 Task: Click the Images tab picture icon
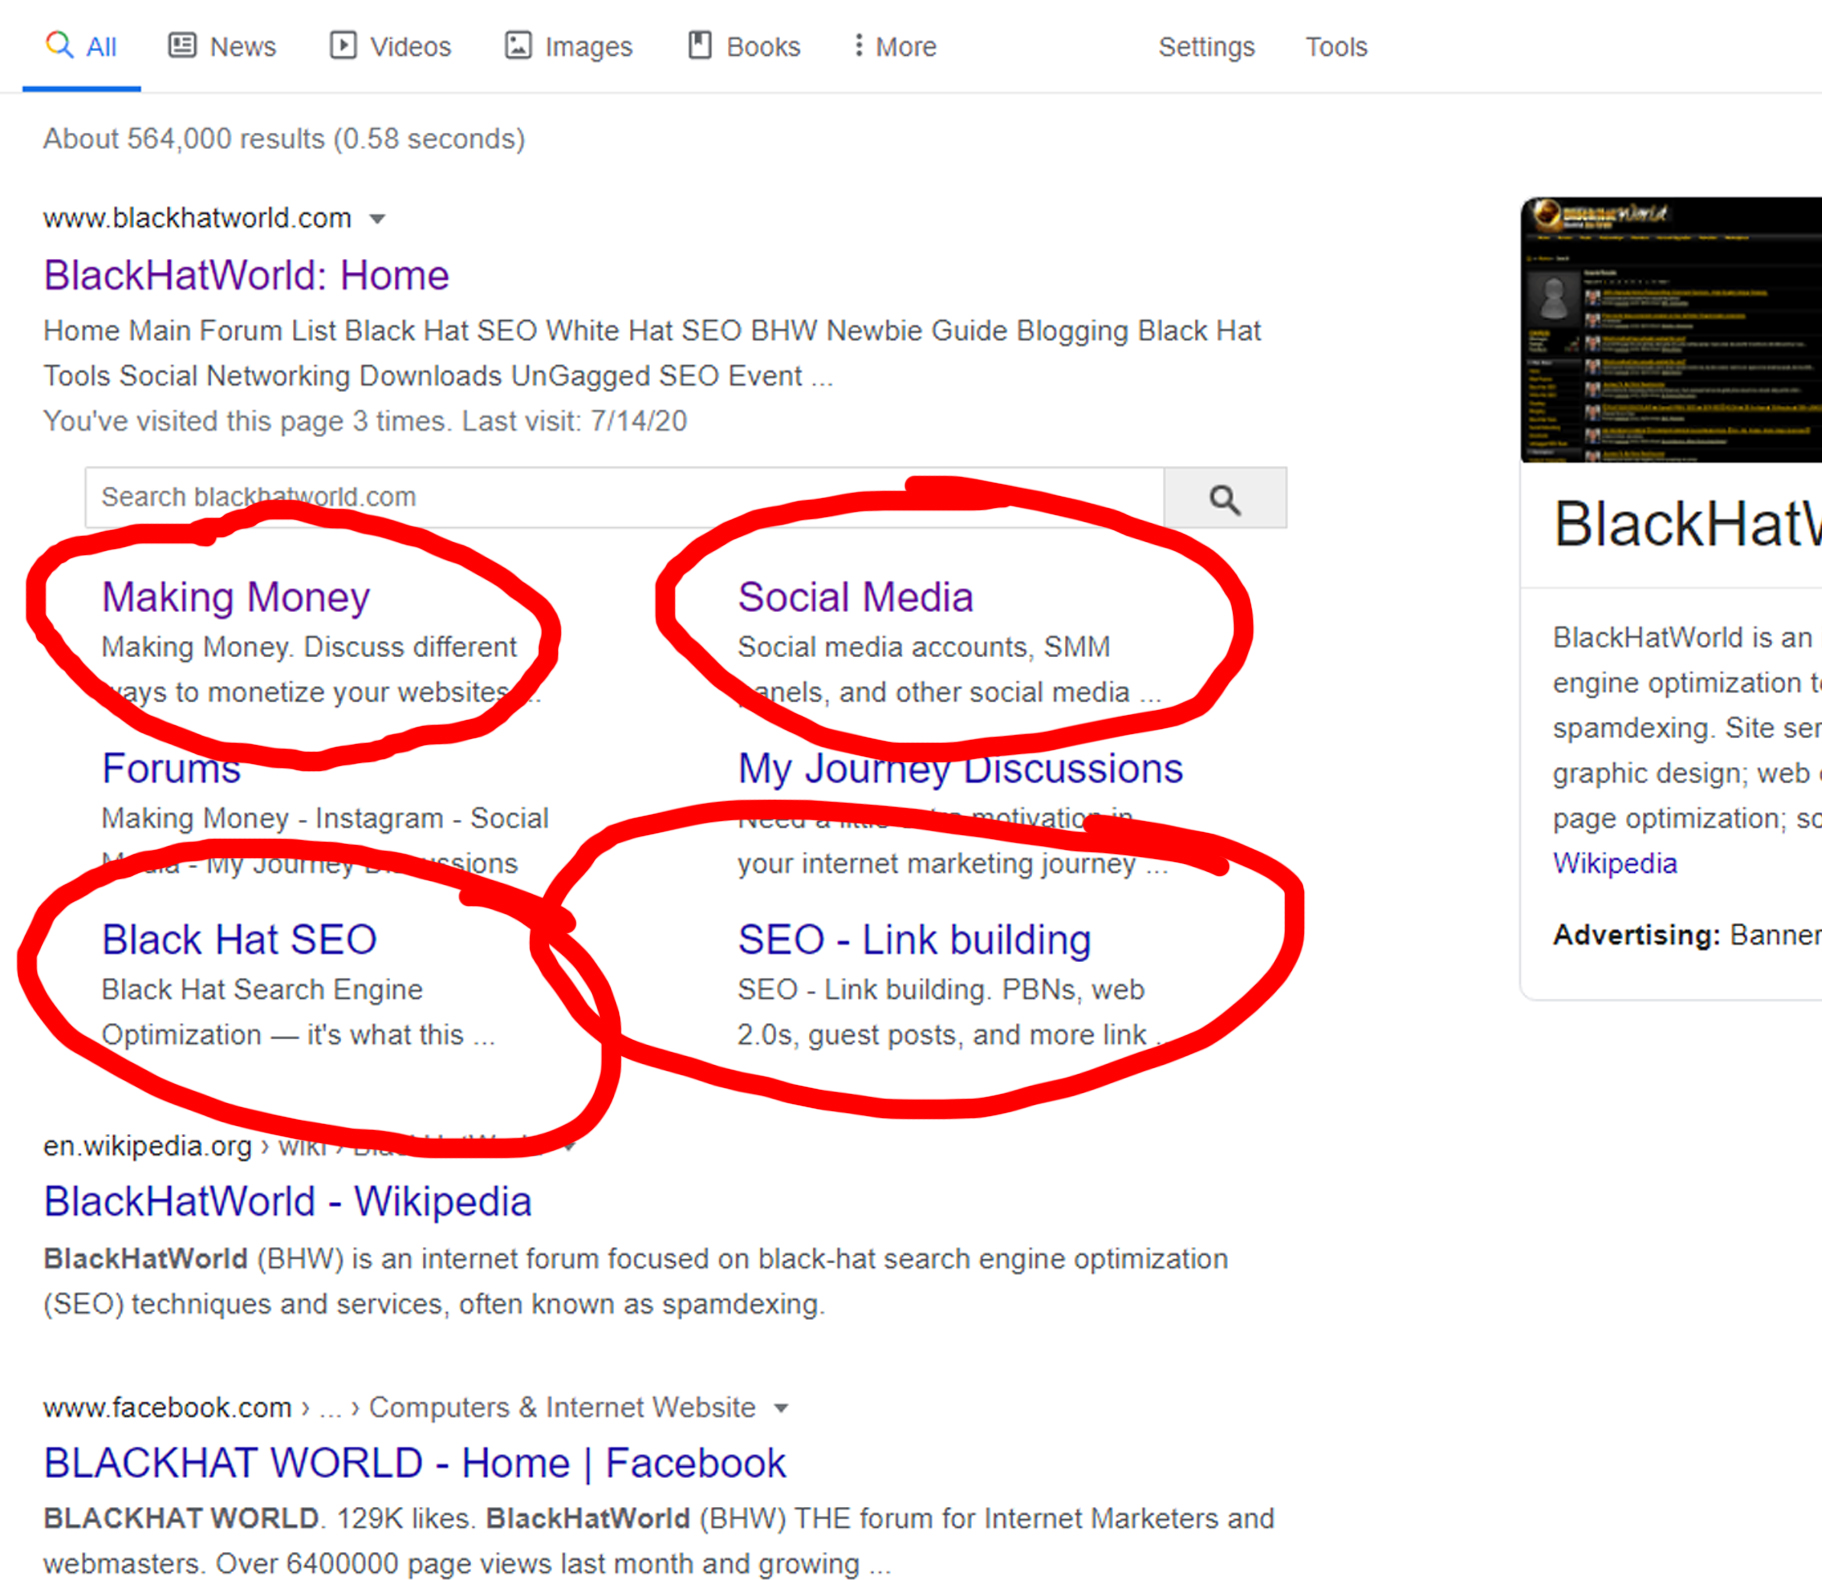tap(518, 45)
